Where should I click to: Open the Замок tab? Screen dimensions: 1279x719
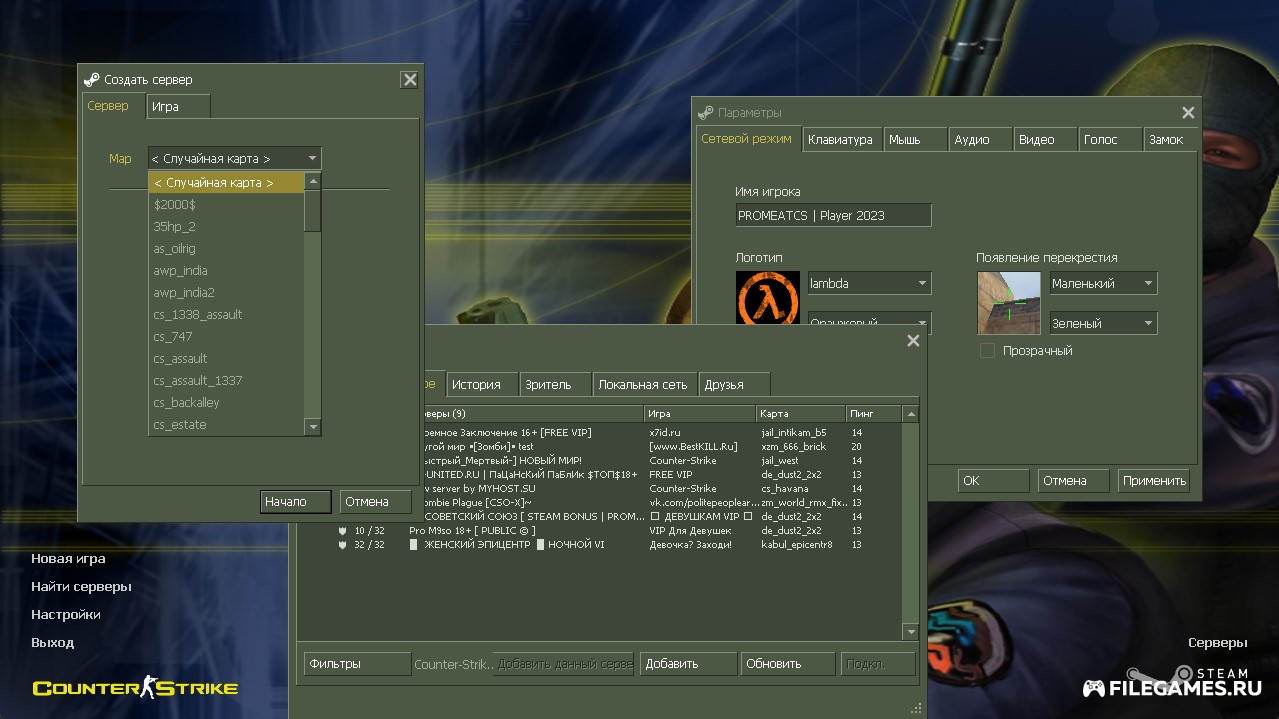[1171, 140]
